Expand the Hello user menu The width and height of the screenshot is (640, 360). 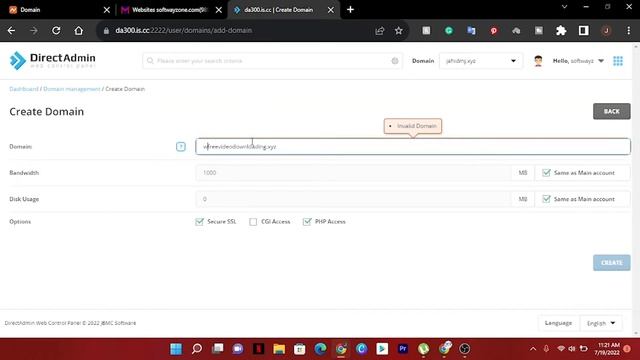coord(578,61)
